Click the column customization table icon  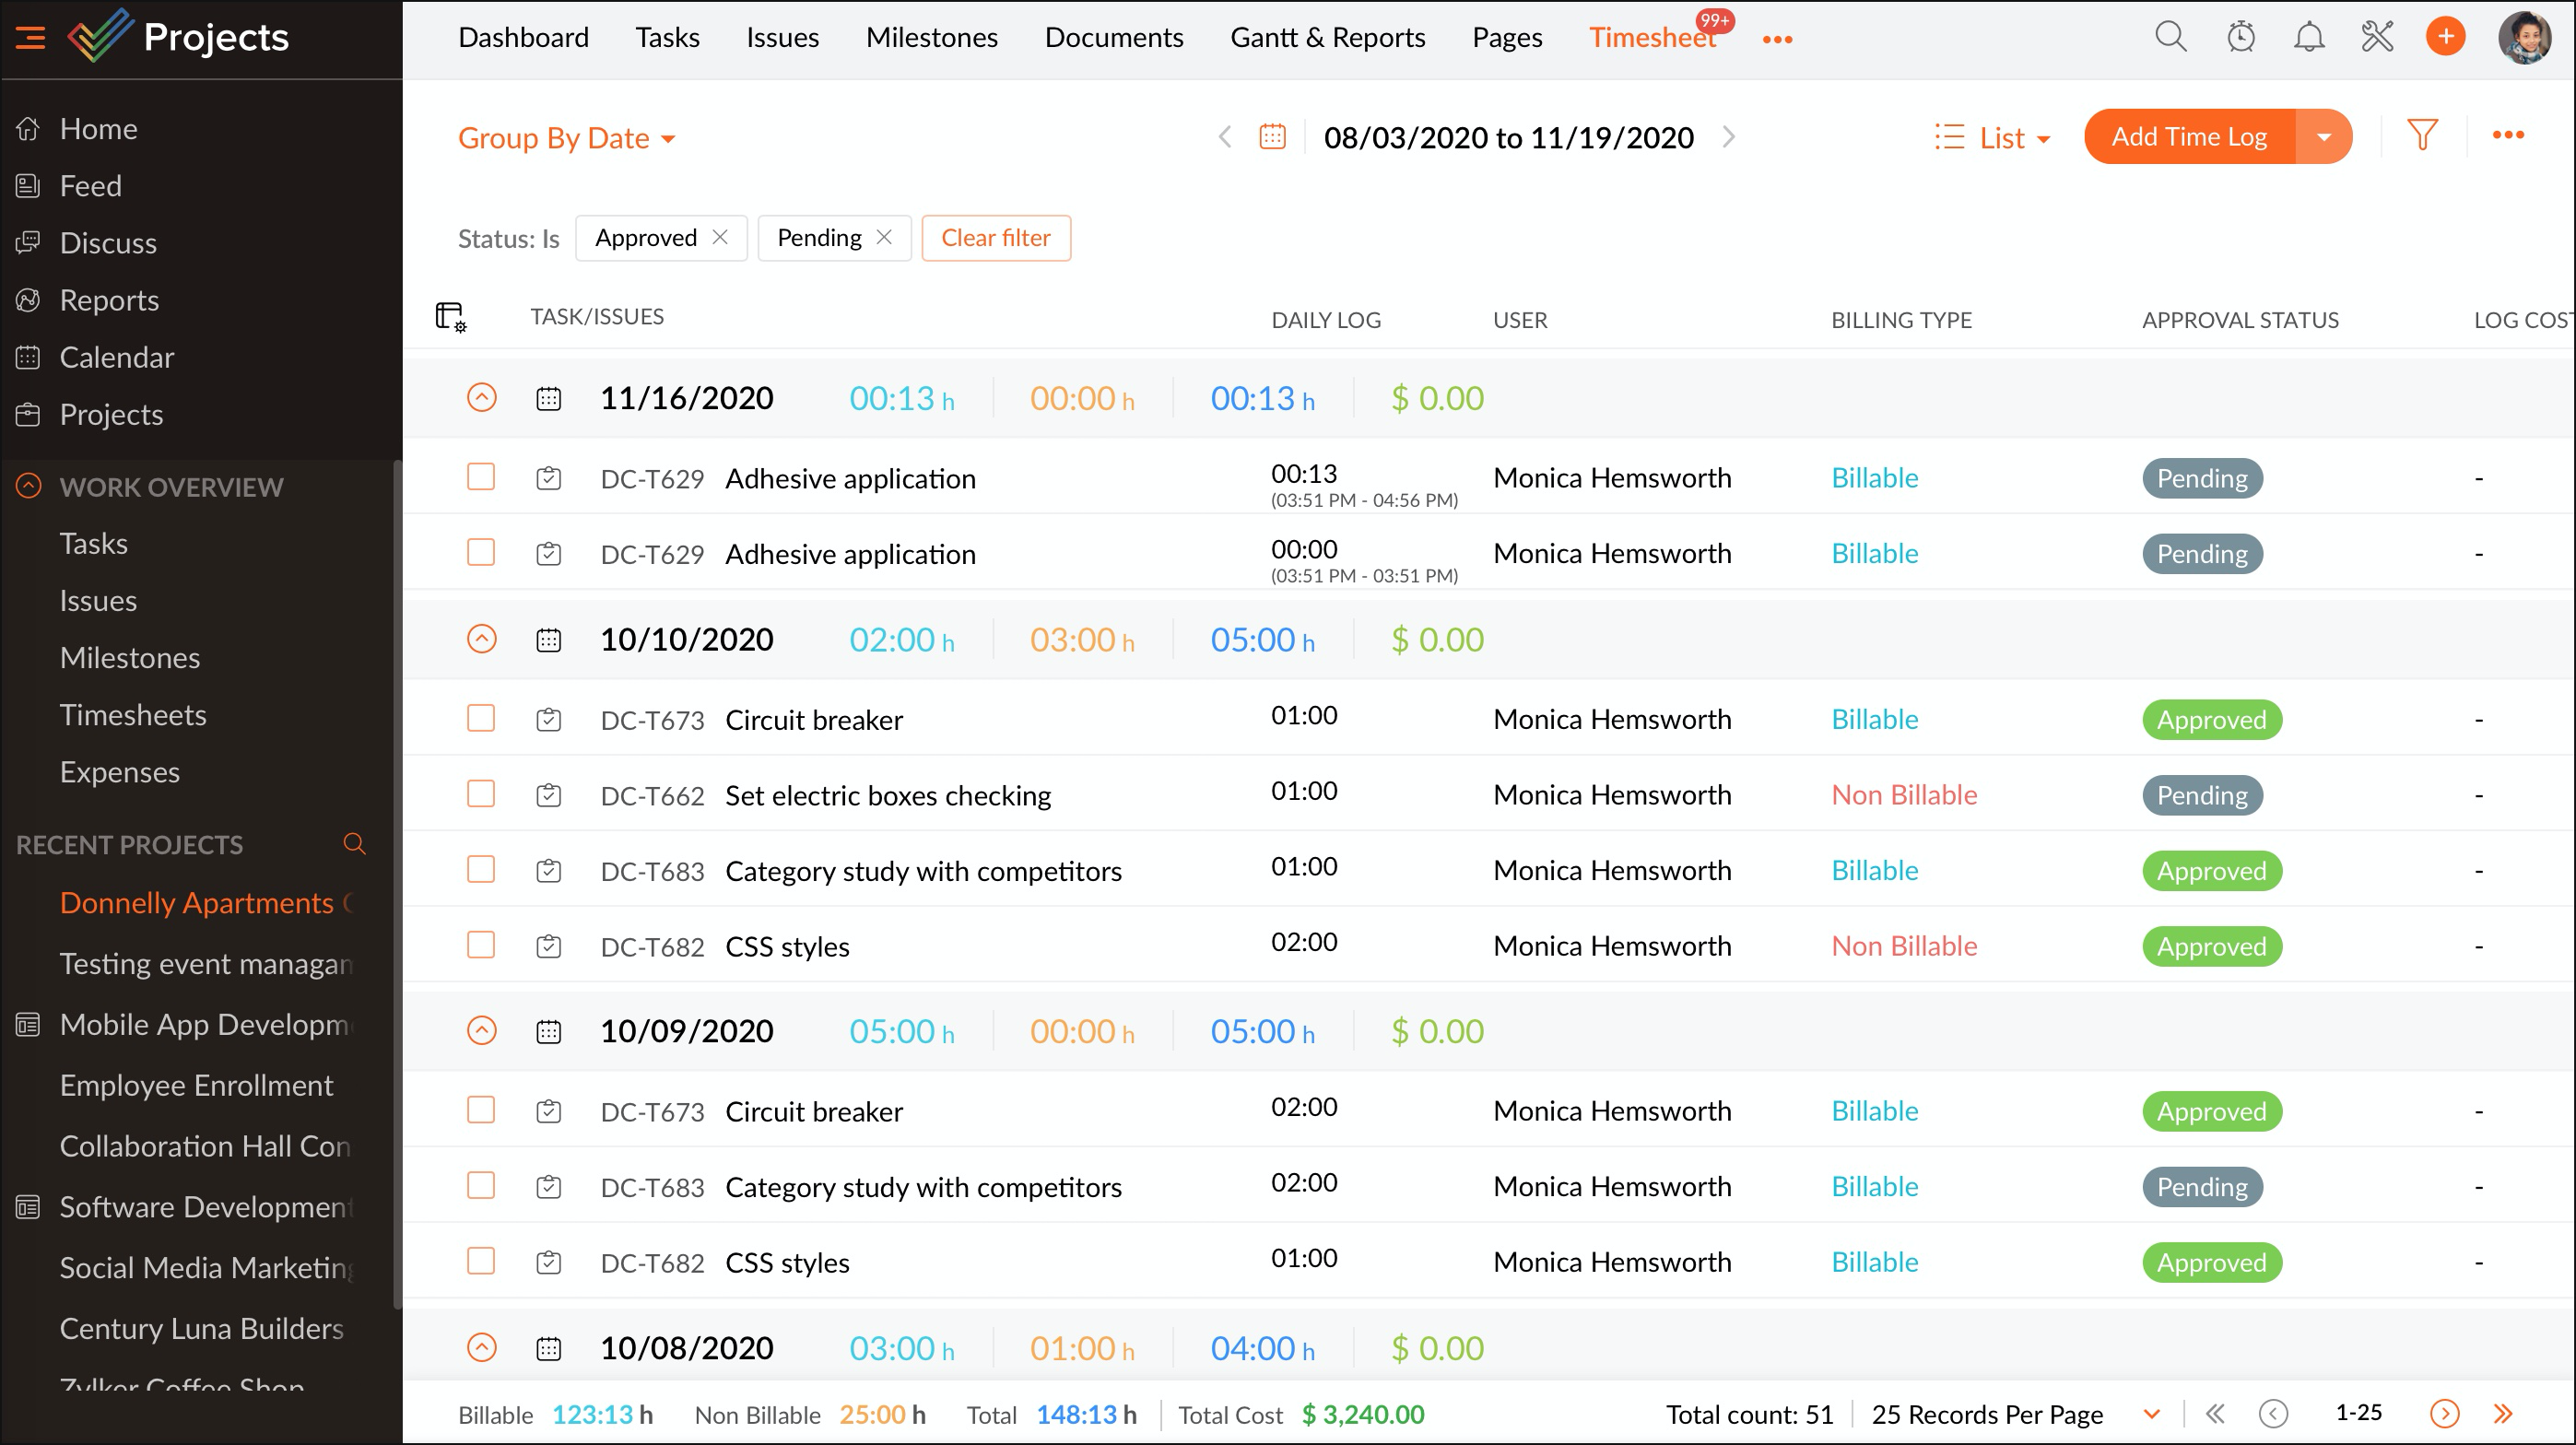point(450,317)
